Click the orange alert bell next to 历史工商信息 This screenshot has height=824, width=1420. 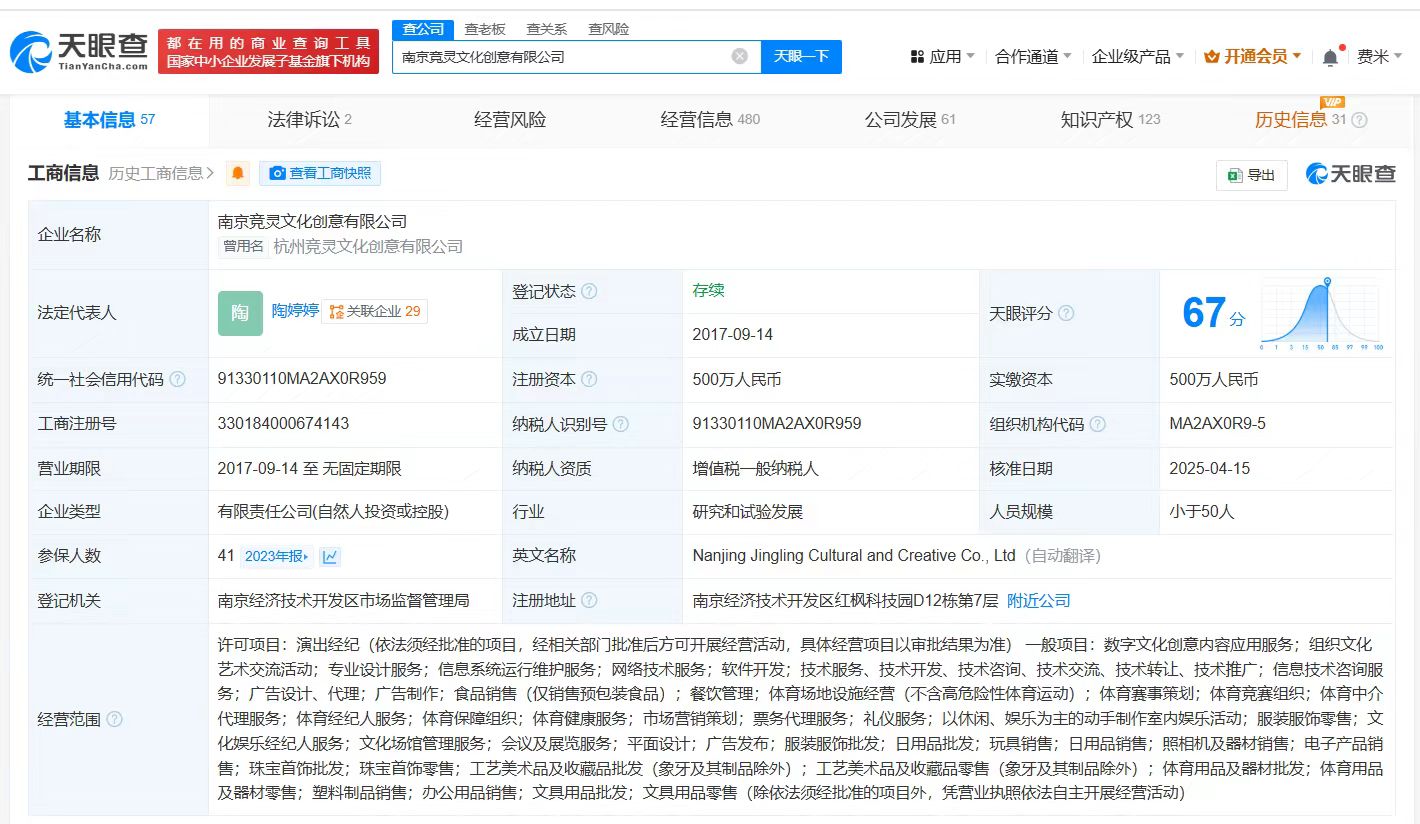pos(238,173)
